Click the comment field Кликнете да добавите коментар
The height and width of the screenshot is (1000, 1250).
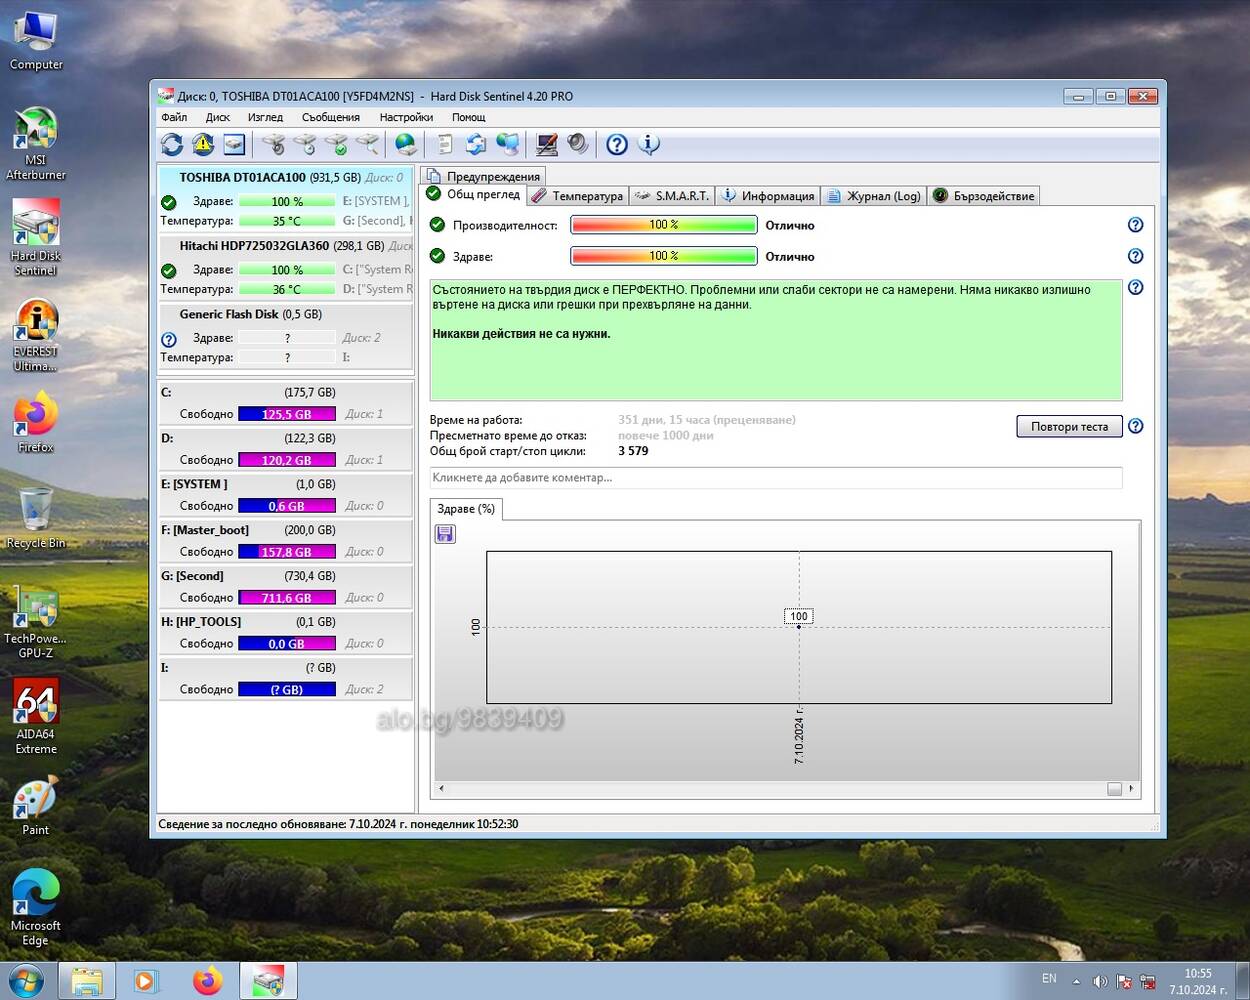pos(776,478)
